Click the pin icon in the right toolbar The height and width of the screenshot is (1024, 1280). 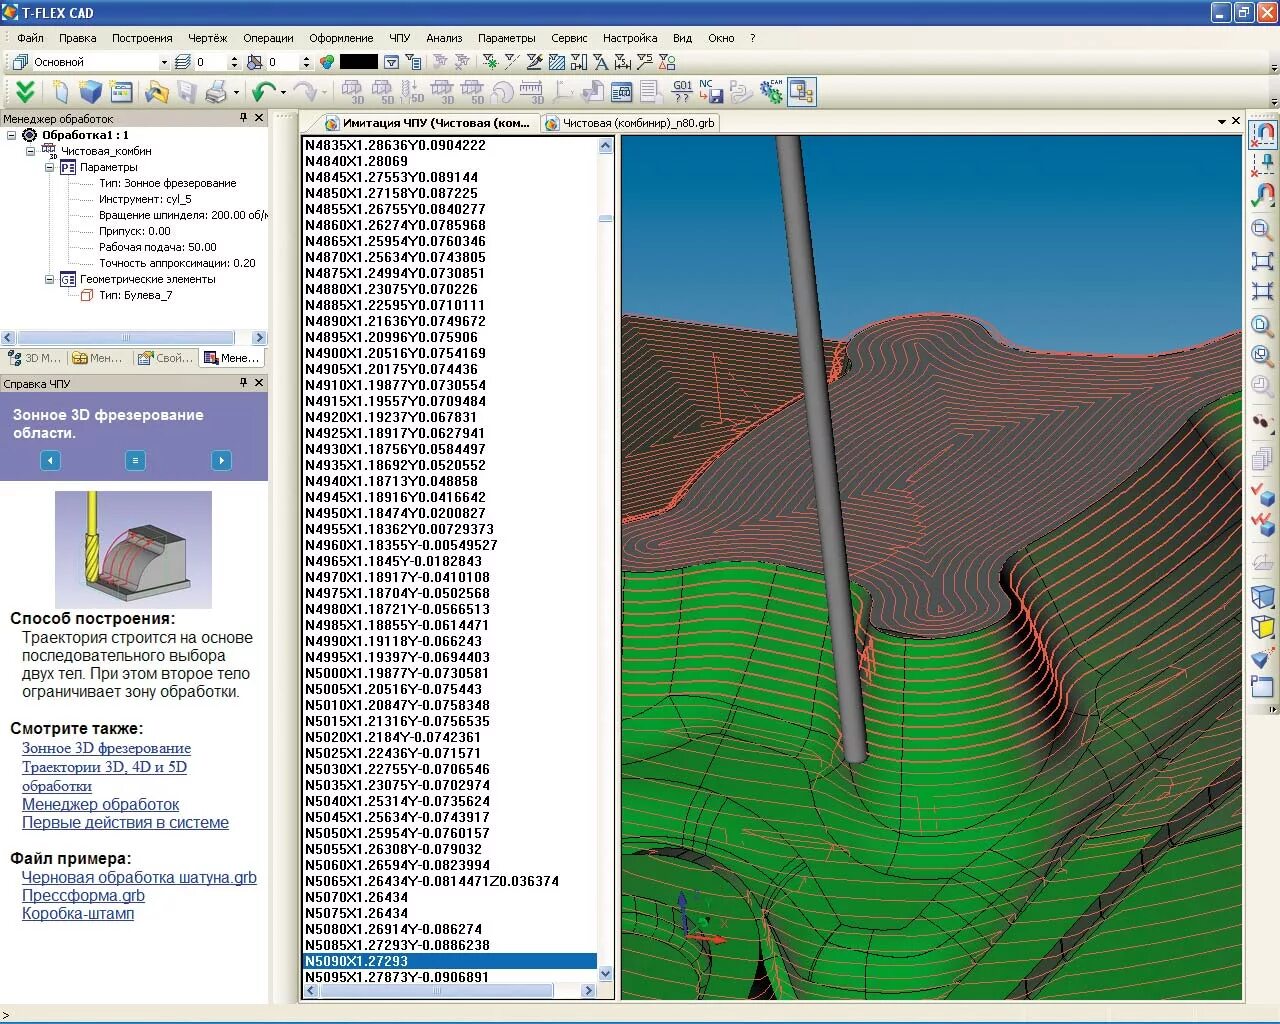point(1263,164)
